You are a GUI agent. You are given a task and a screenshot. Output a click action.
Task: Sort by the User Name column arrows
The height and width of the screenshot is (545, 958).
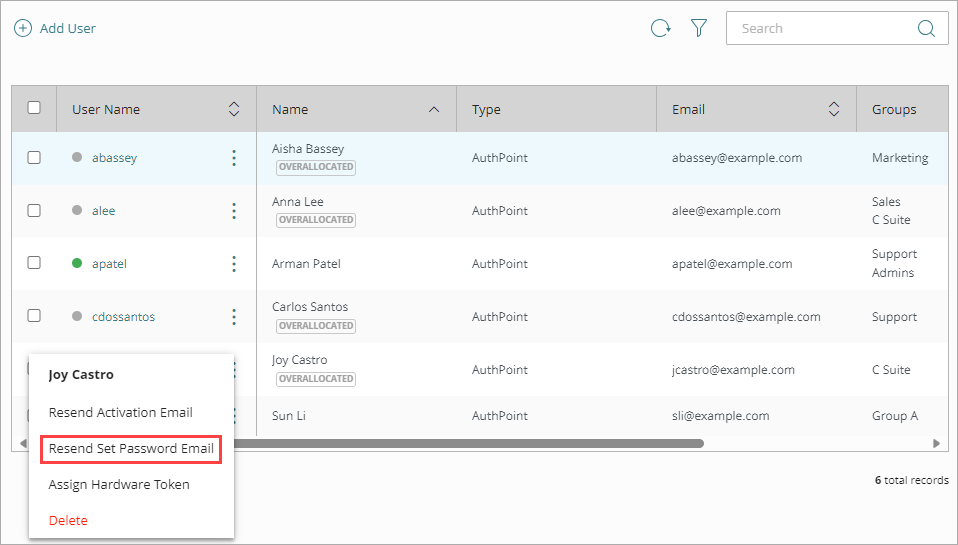(x=234, y=109)
